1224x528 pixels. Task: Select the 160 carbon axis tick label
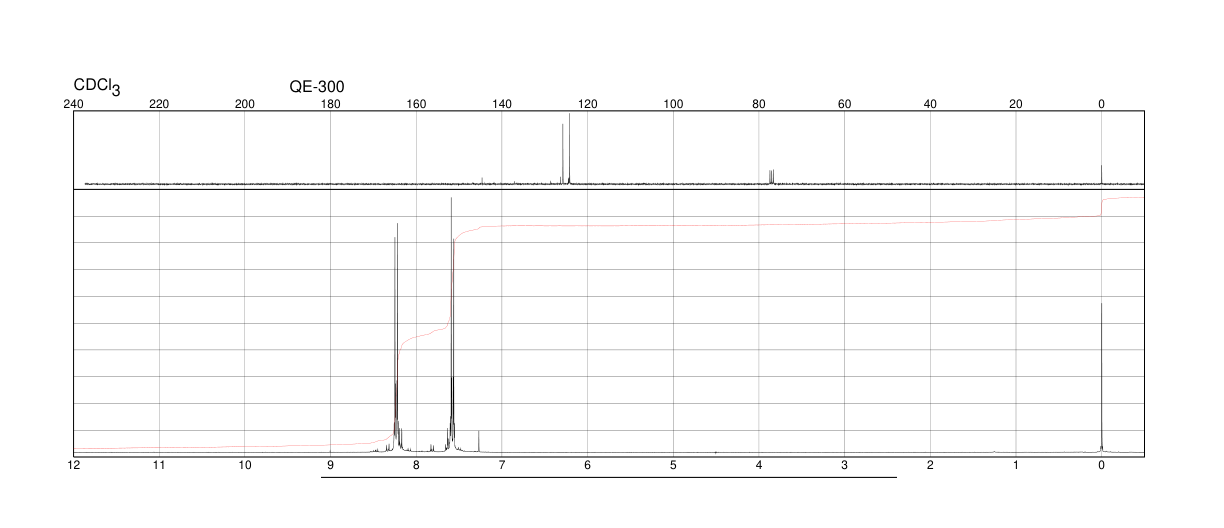click(x=416, y=104)
